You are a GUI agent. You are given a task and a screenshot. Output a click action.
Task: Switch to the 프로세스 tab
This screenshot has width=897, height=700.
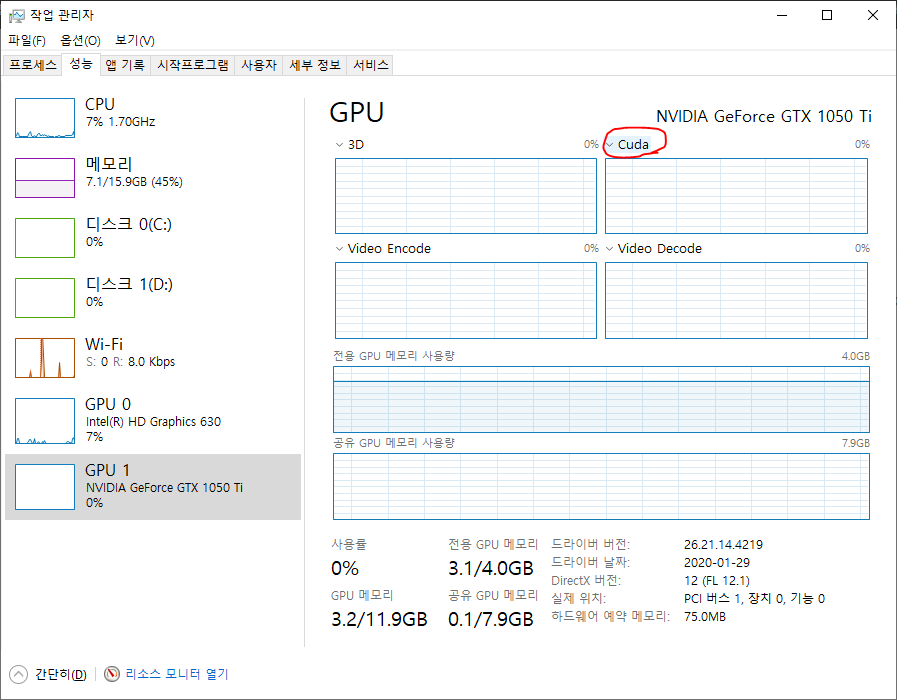click(x=33, y=65)
